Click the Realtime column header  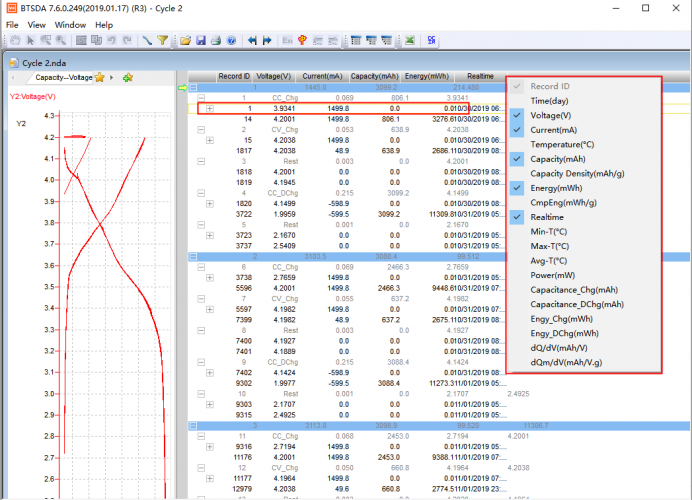[x=480, y=76]
